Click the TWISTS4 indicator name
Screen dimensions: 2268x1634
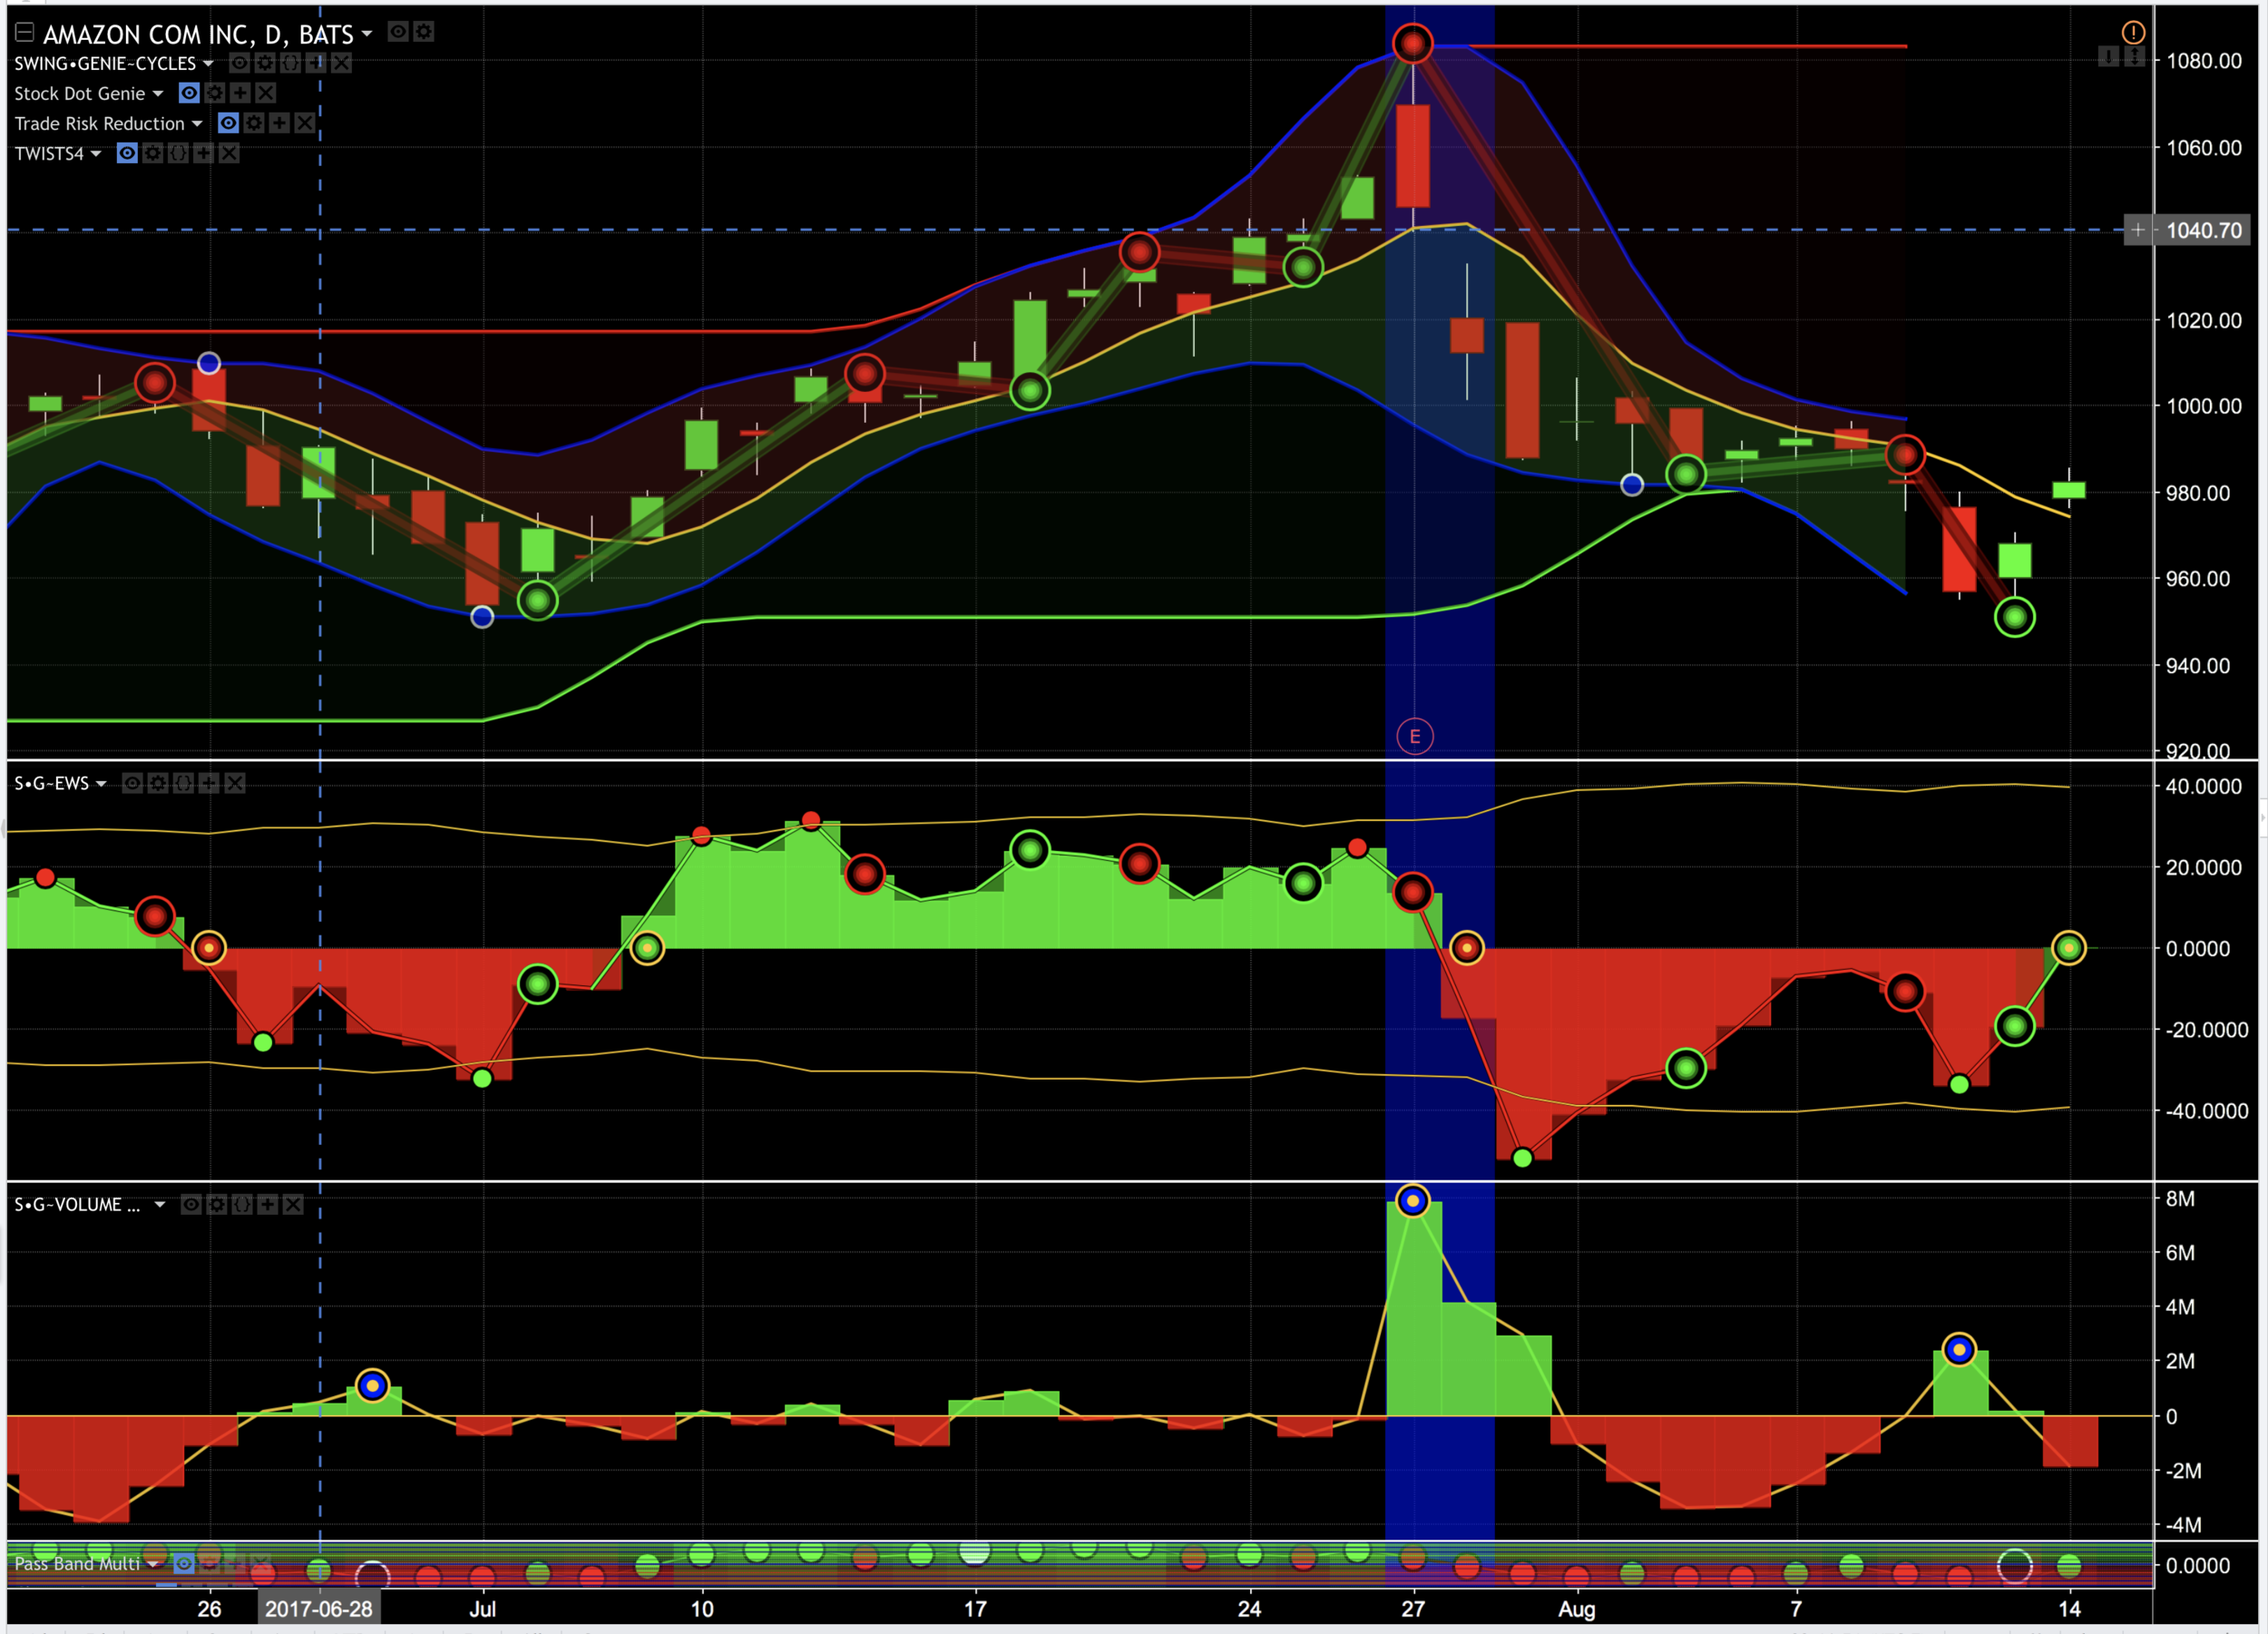click(x=49, y=154)
